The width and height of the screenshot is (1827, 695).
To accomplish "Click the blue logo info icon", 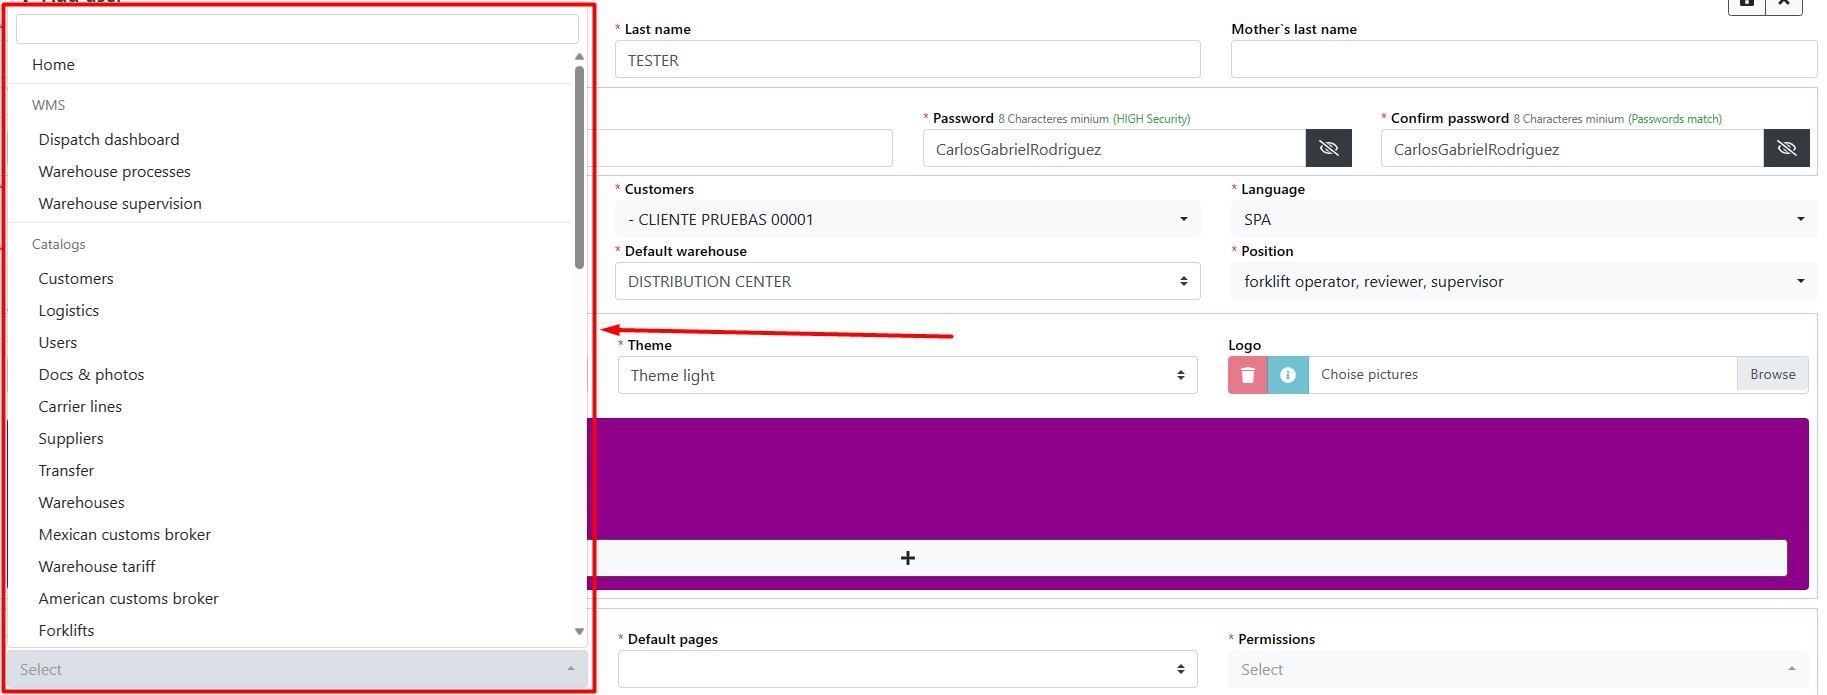I will (x=1288, y=375).
